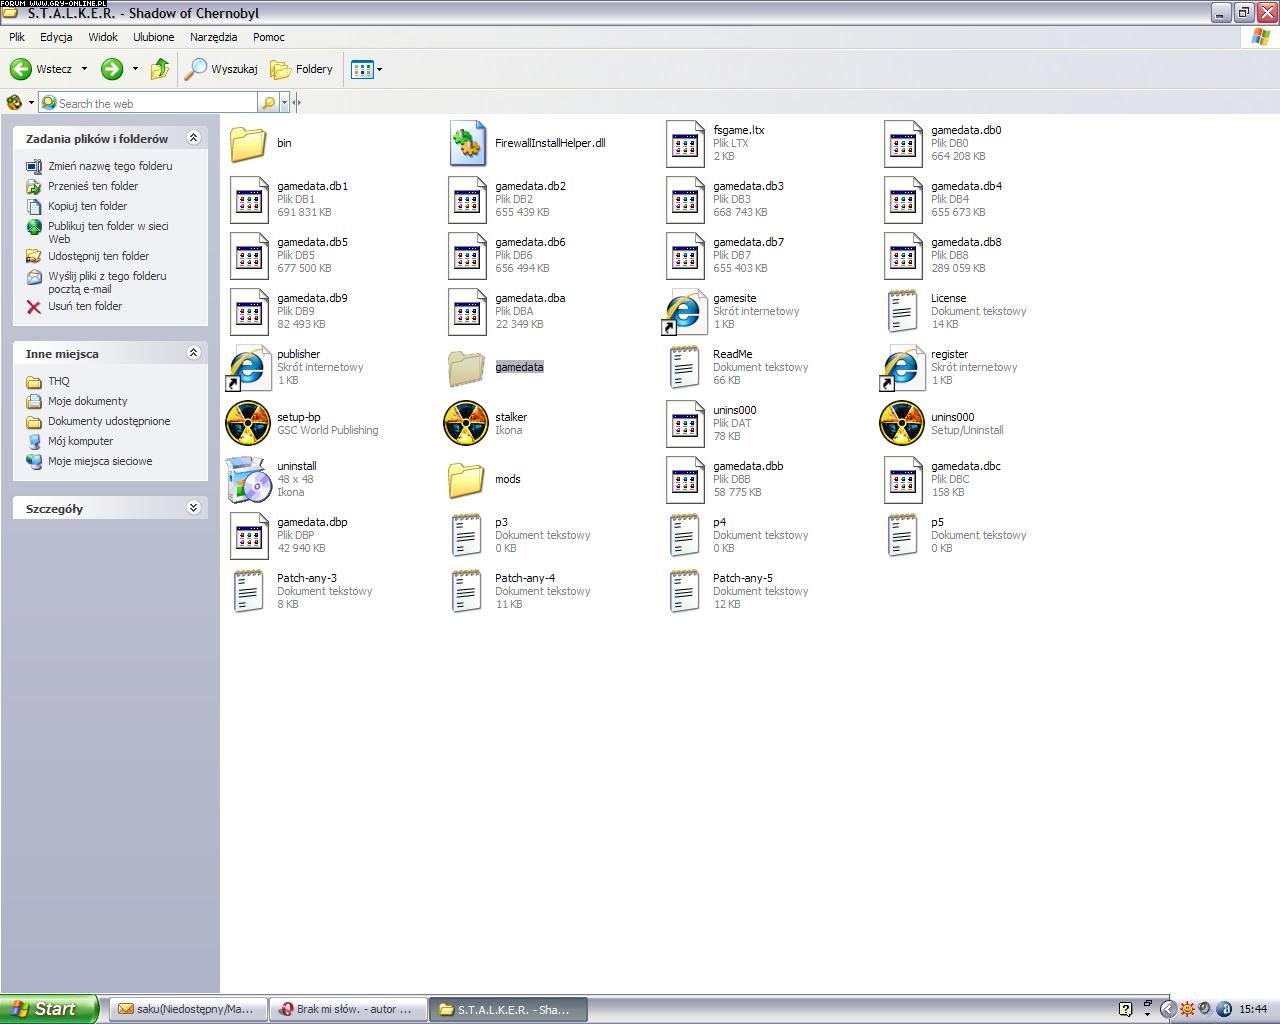Select the gamedata.dbb file icon
1280x1024 pixels.
point(686,480)
